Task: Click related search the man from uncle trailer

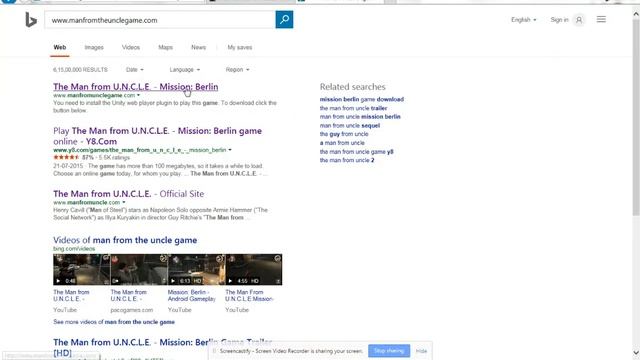Action: (x=353, y=108)
